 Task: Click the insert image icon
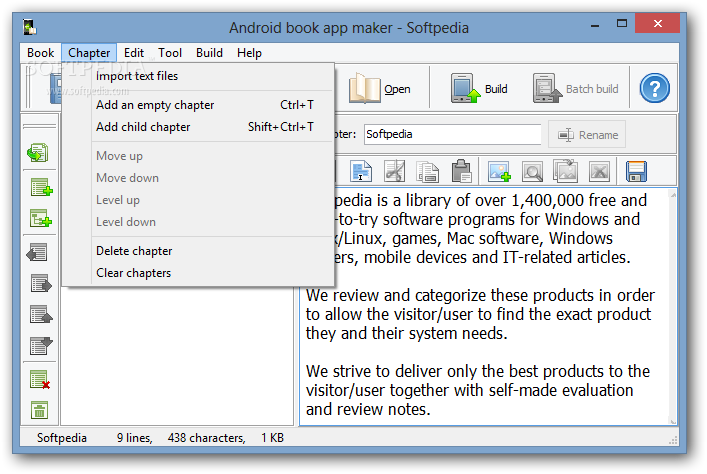pyautogui.click(x=499, y=171)
